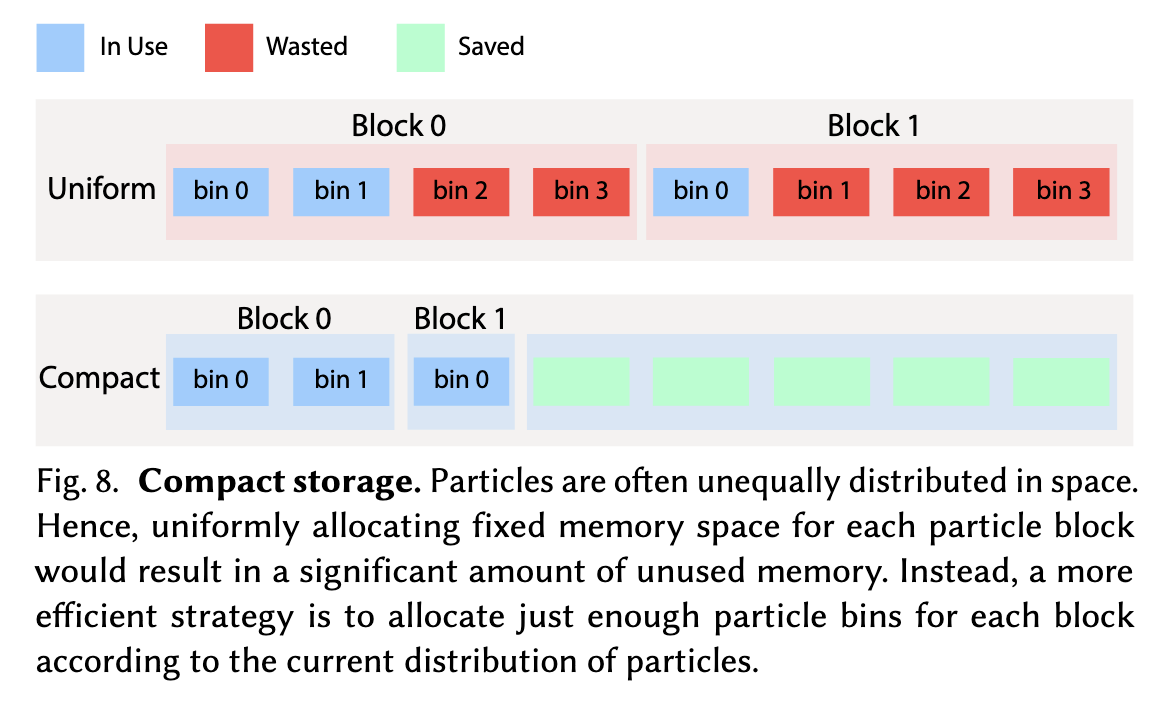This screenshot has width=1164, height=704.
Task: Click the Uniform row label
Action: click(102, 189)
